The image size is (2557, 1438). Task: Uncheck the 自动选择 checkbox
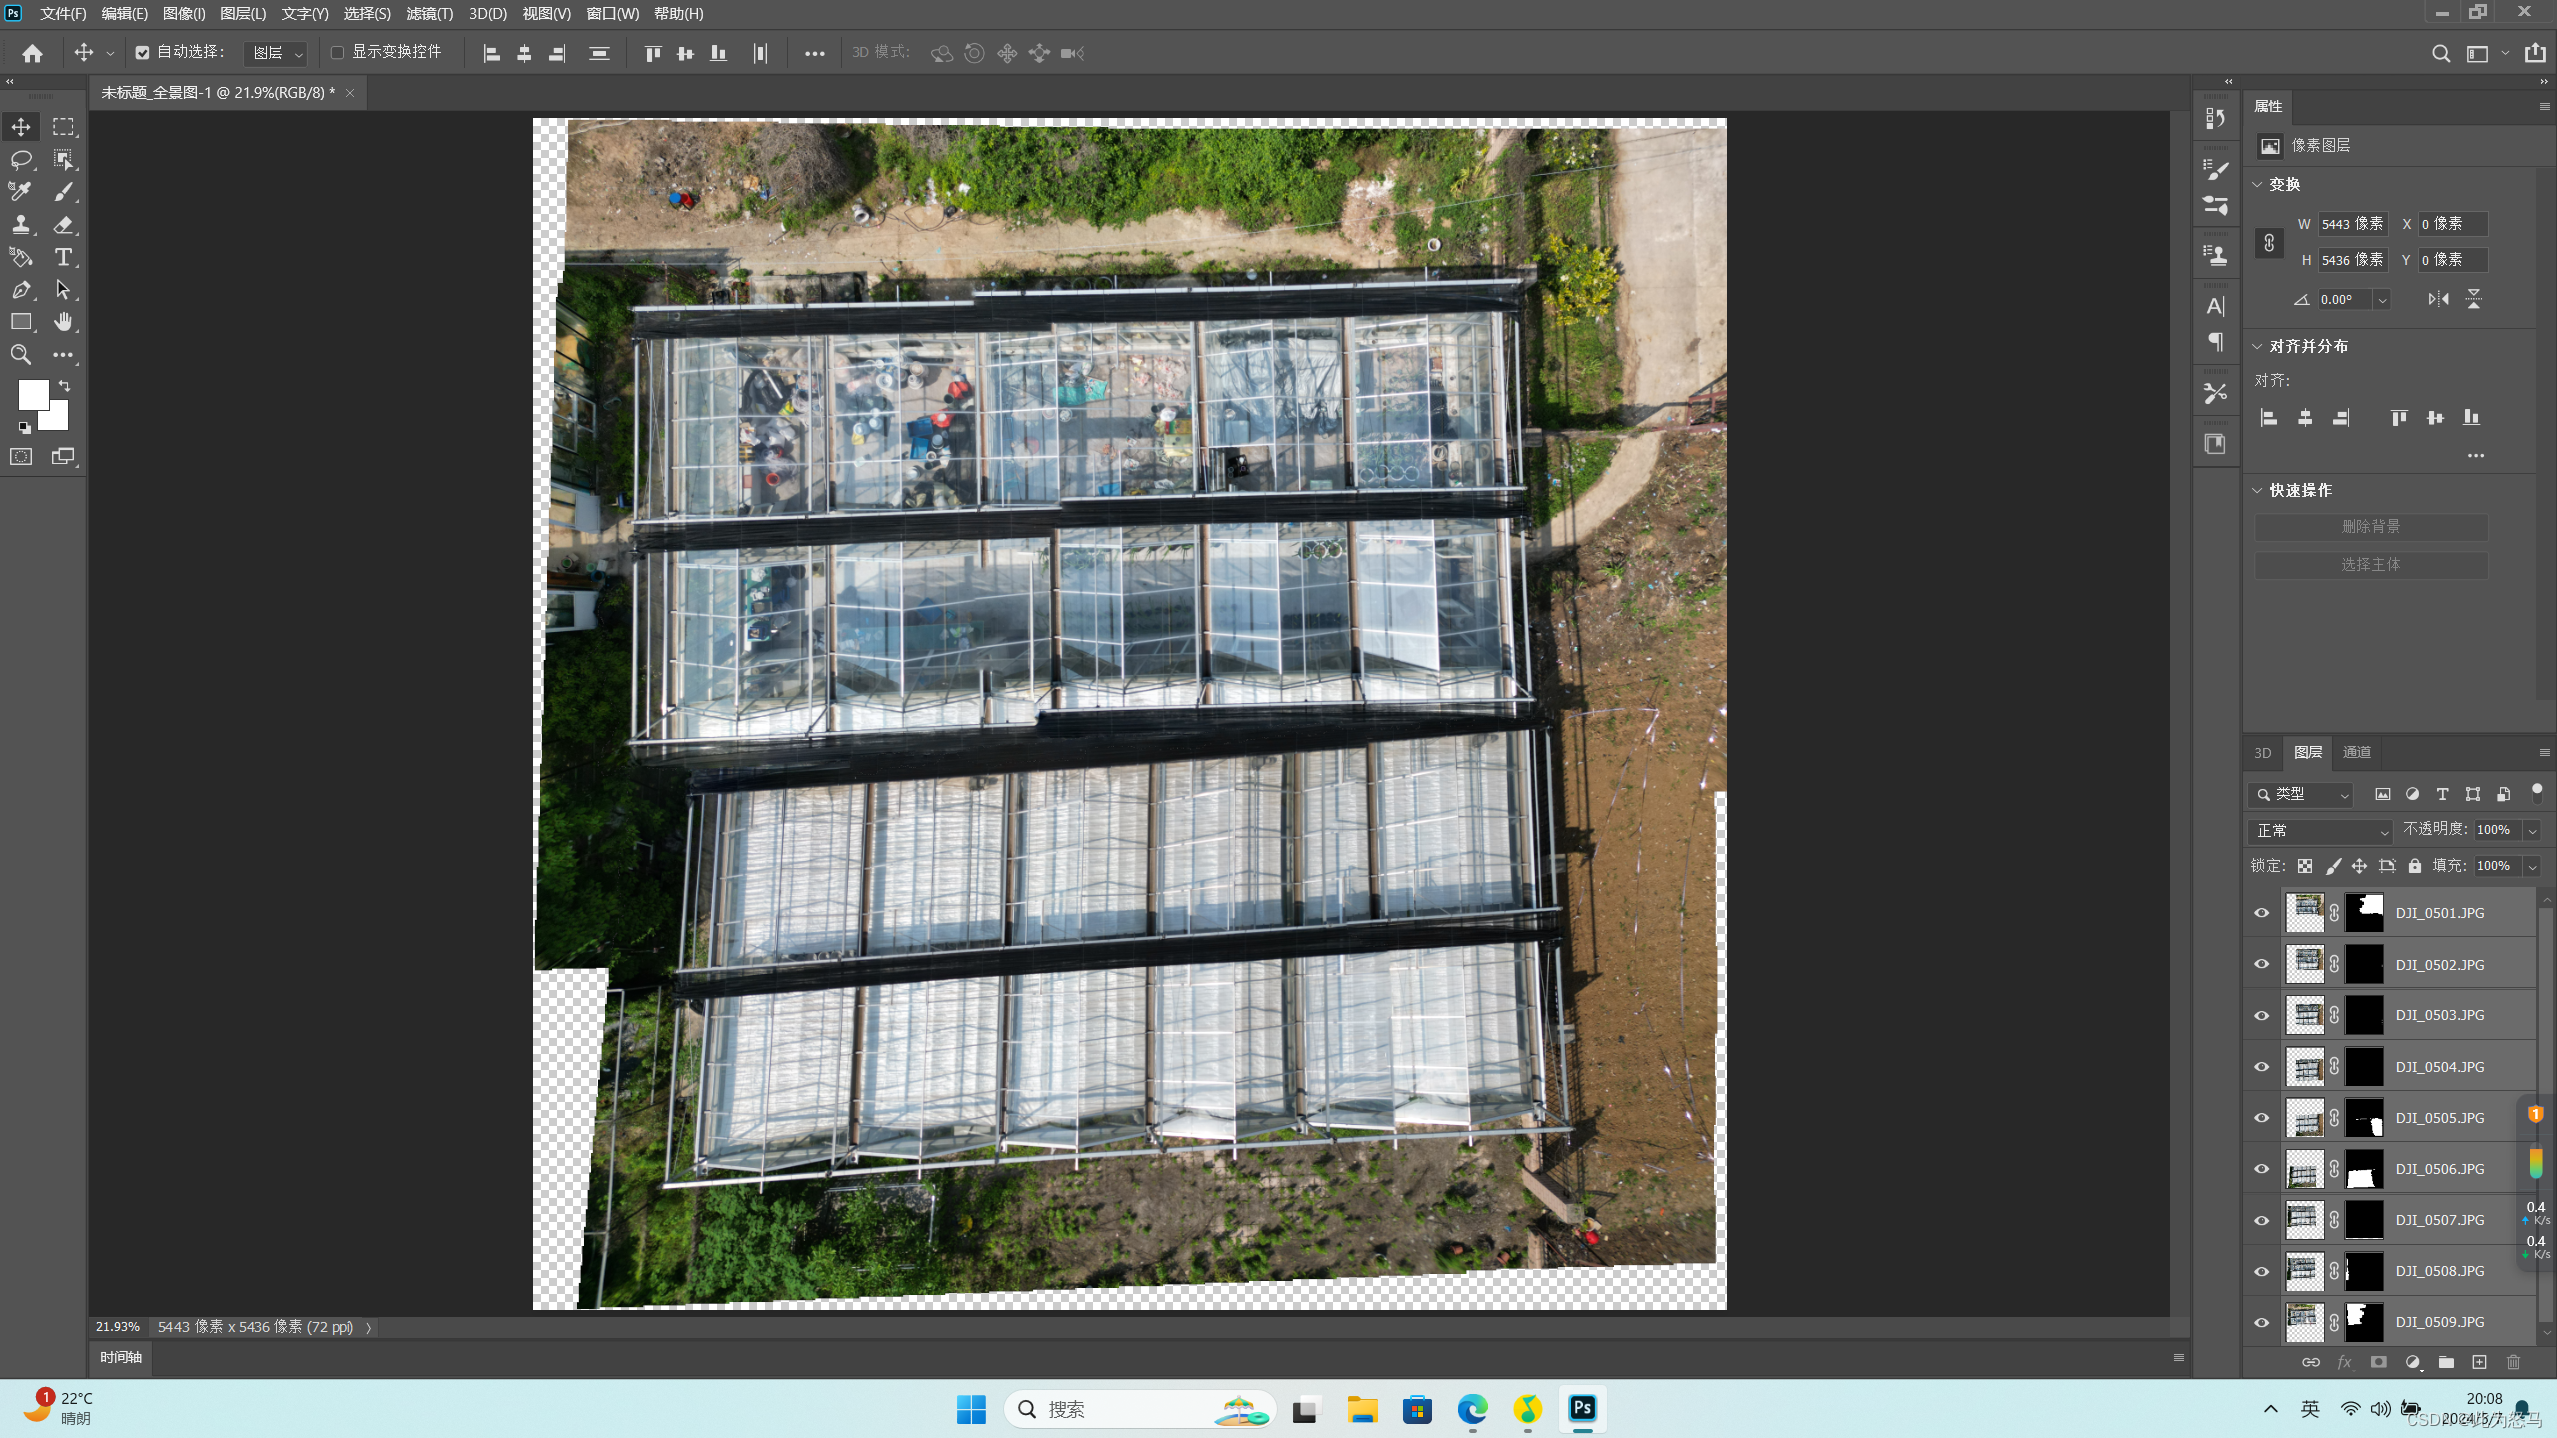pos(142,52)
